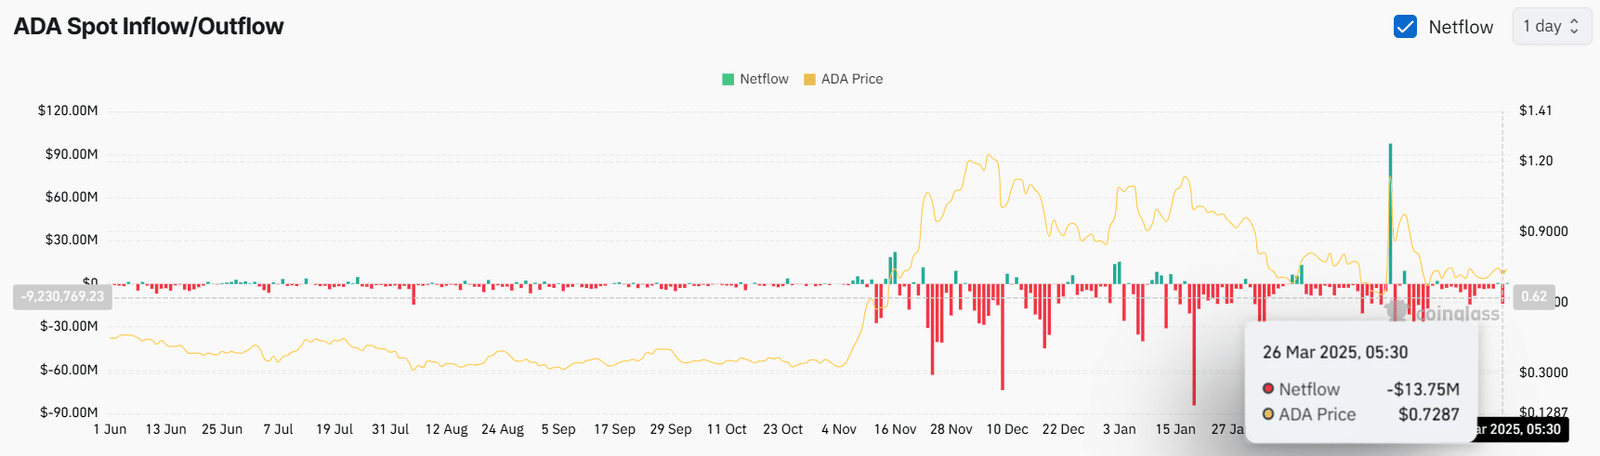
Task: Click the yellow ADA Price legend square
Action: [809, 79]
